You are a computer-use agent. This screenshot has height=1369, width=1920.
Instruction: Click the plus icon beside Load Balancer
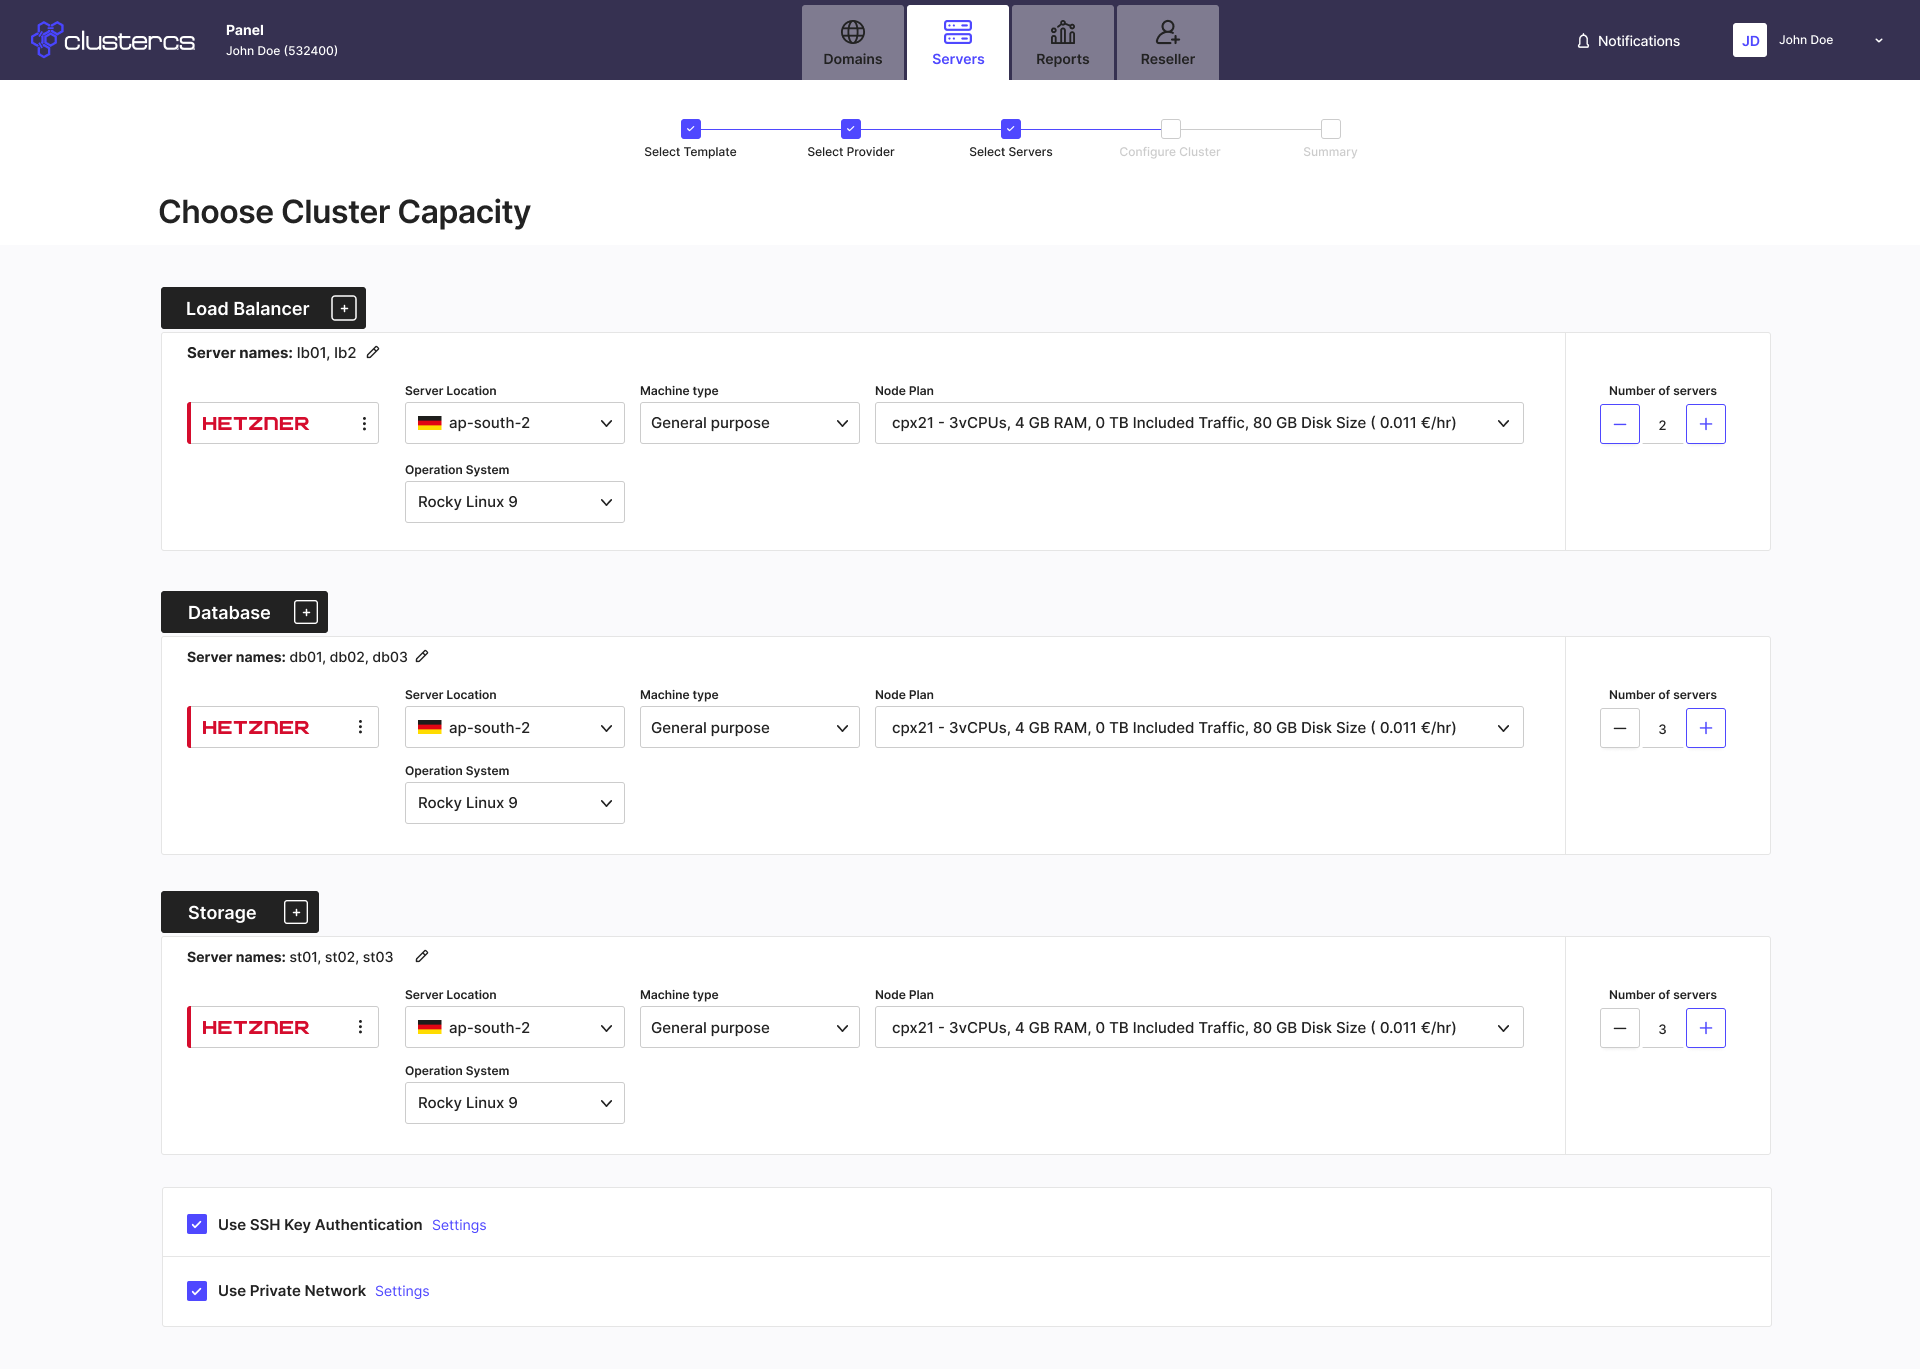344,308
